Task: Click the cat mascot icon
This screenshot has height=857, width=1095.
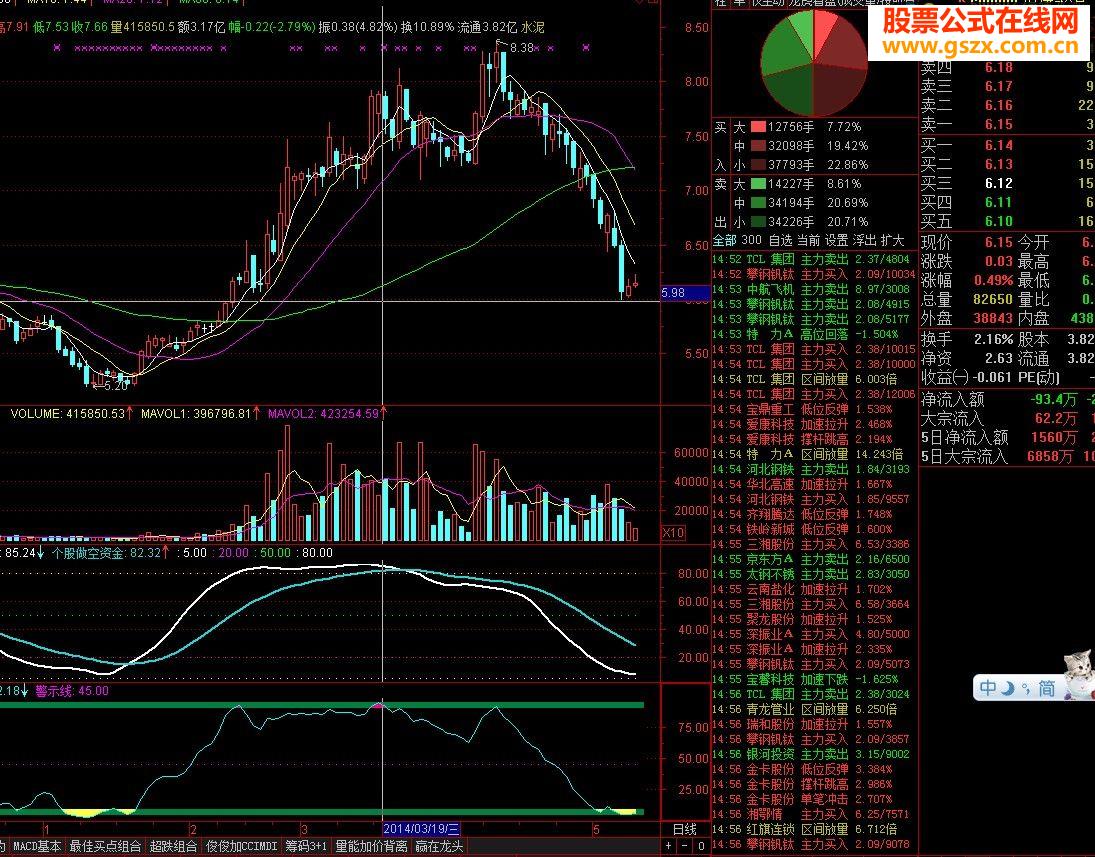Action: (x=1078, y=675)
